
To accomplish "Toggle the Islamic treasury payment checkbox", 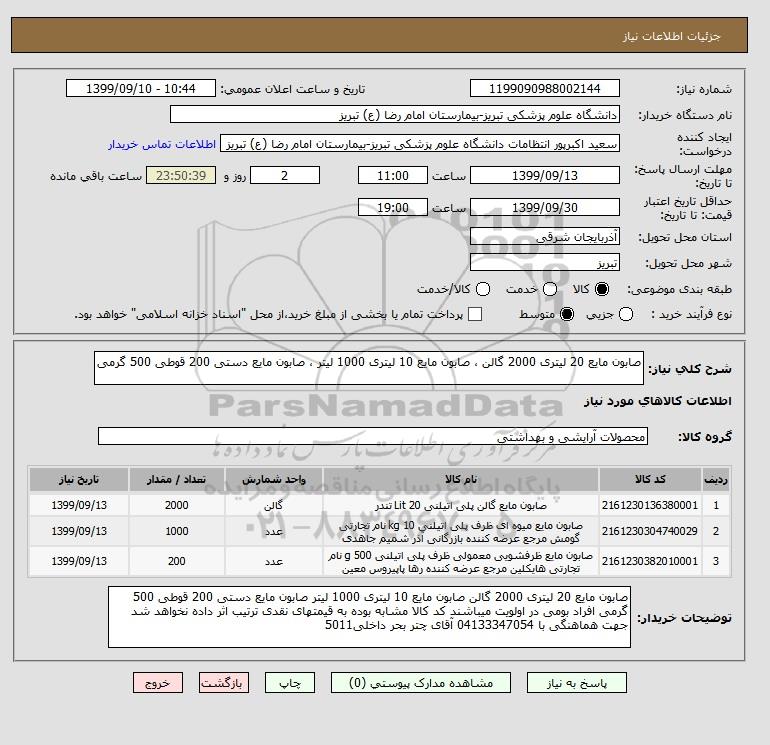I will [x=475, y=314].
